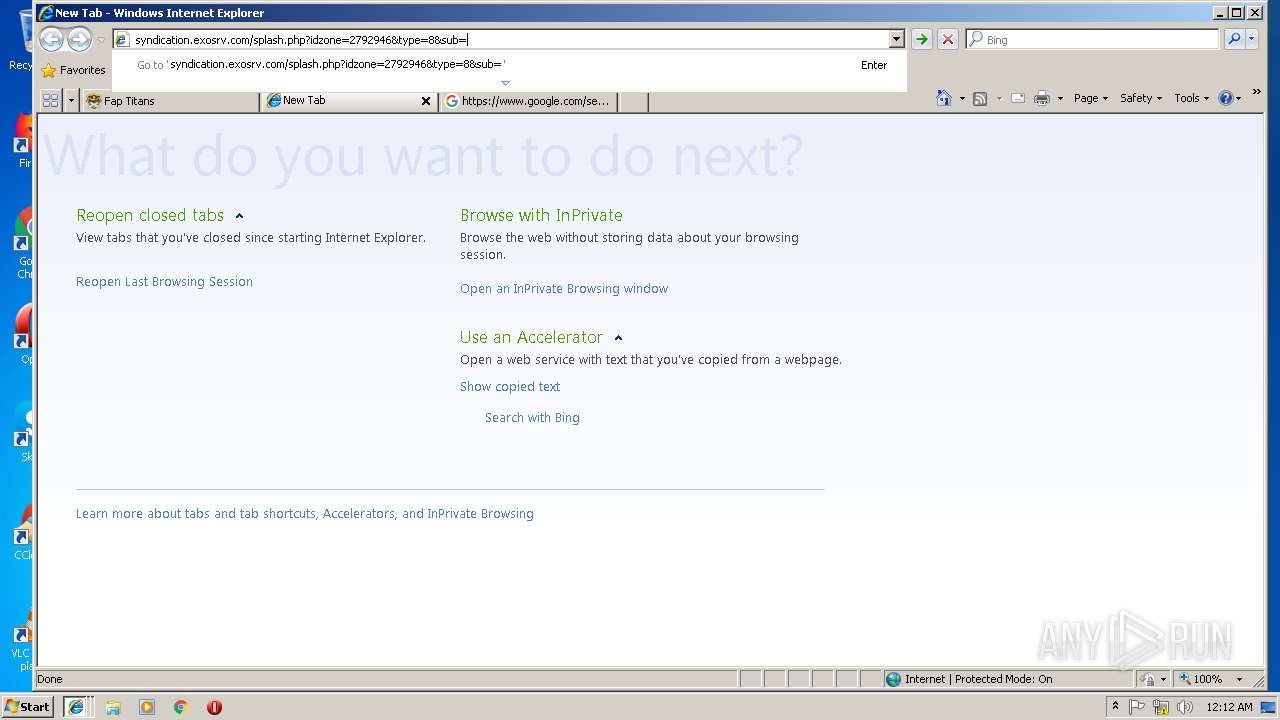Click the Windows Start button

[x=28, y=706]
